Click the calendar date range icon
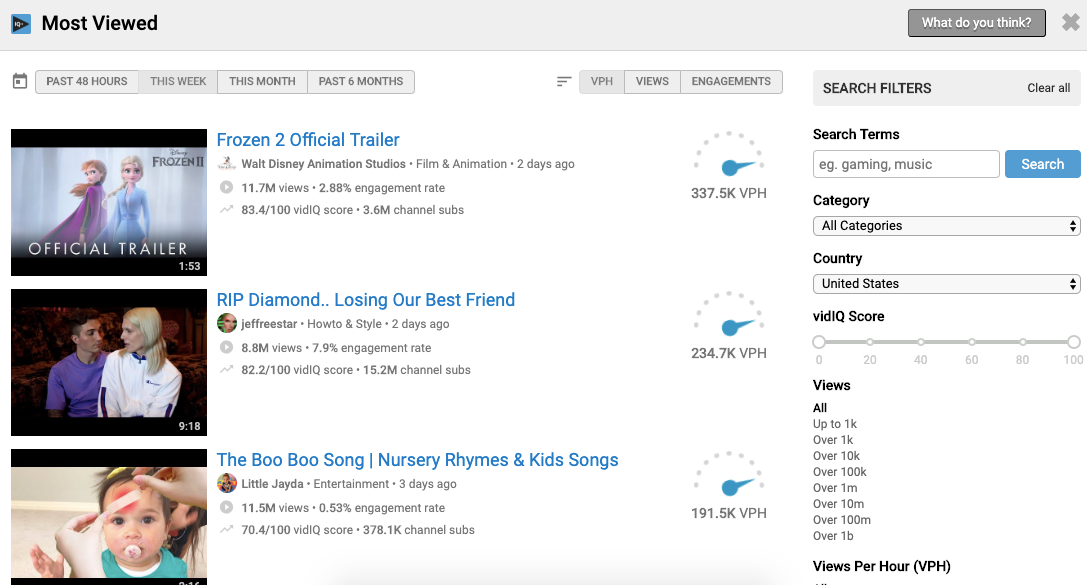Image resolution: width=1087 pixels, height=585 pixels. pos(19,81)
